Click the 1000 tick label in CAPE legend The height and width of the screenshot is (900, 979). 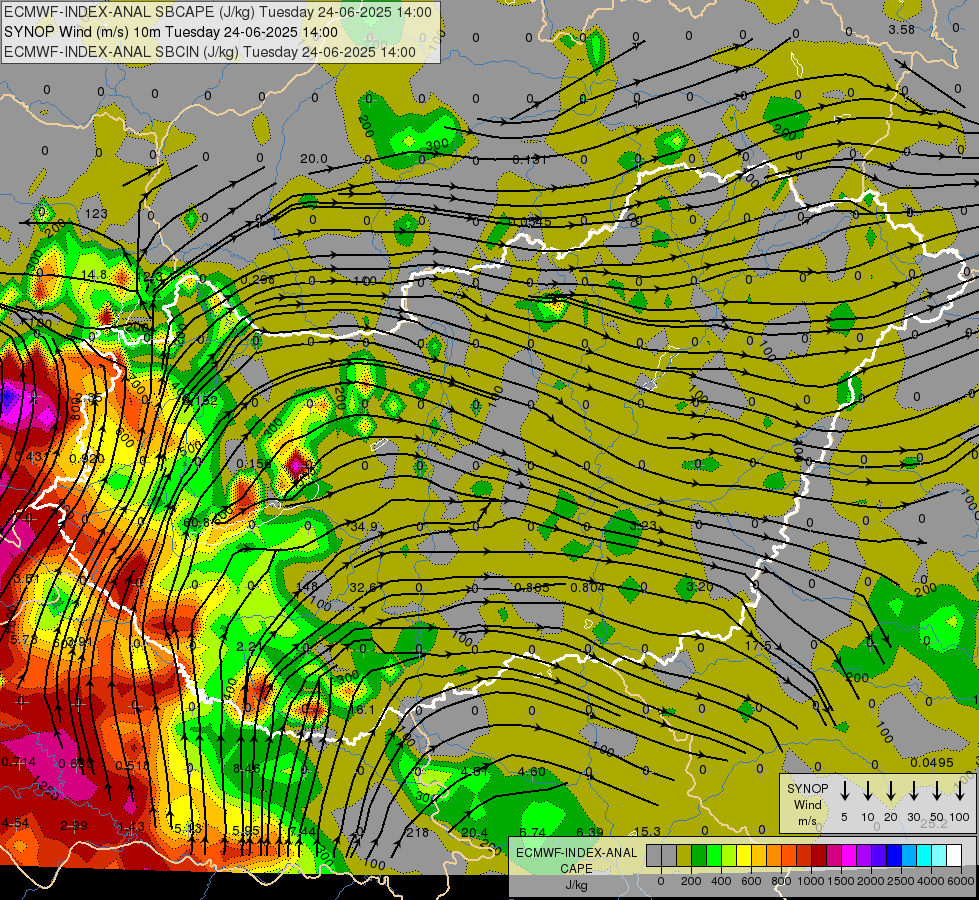(811, 881)
